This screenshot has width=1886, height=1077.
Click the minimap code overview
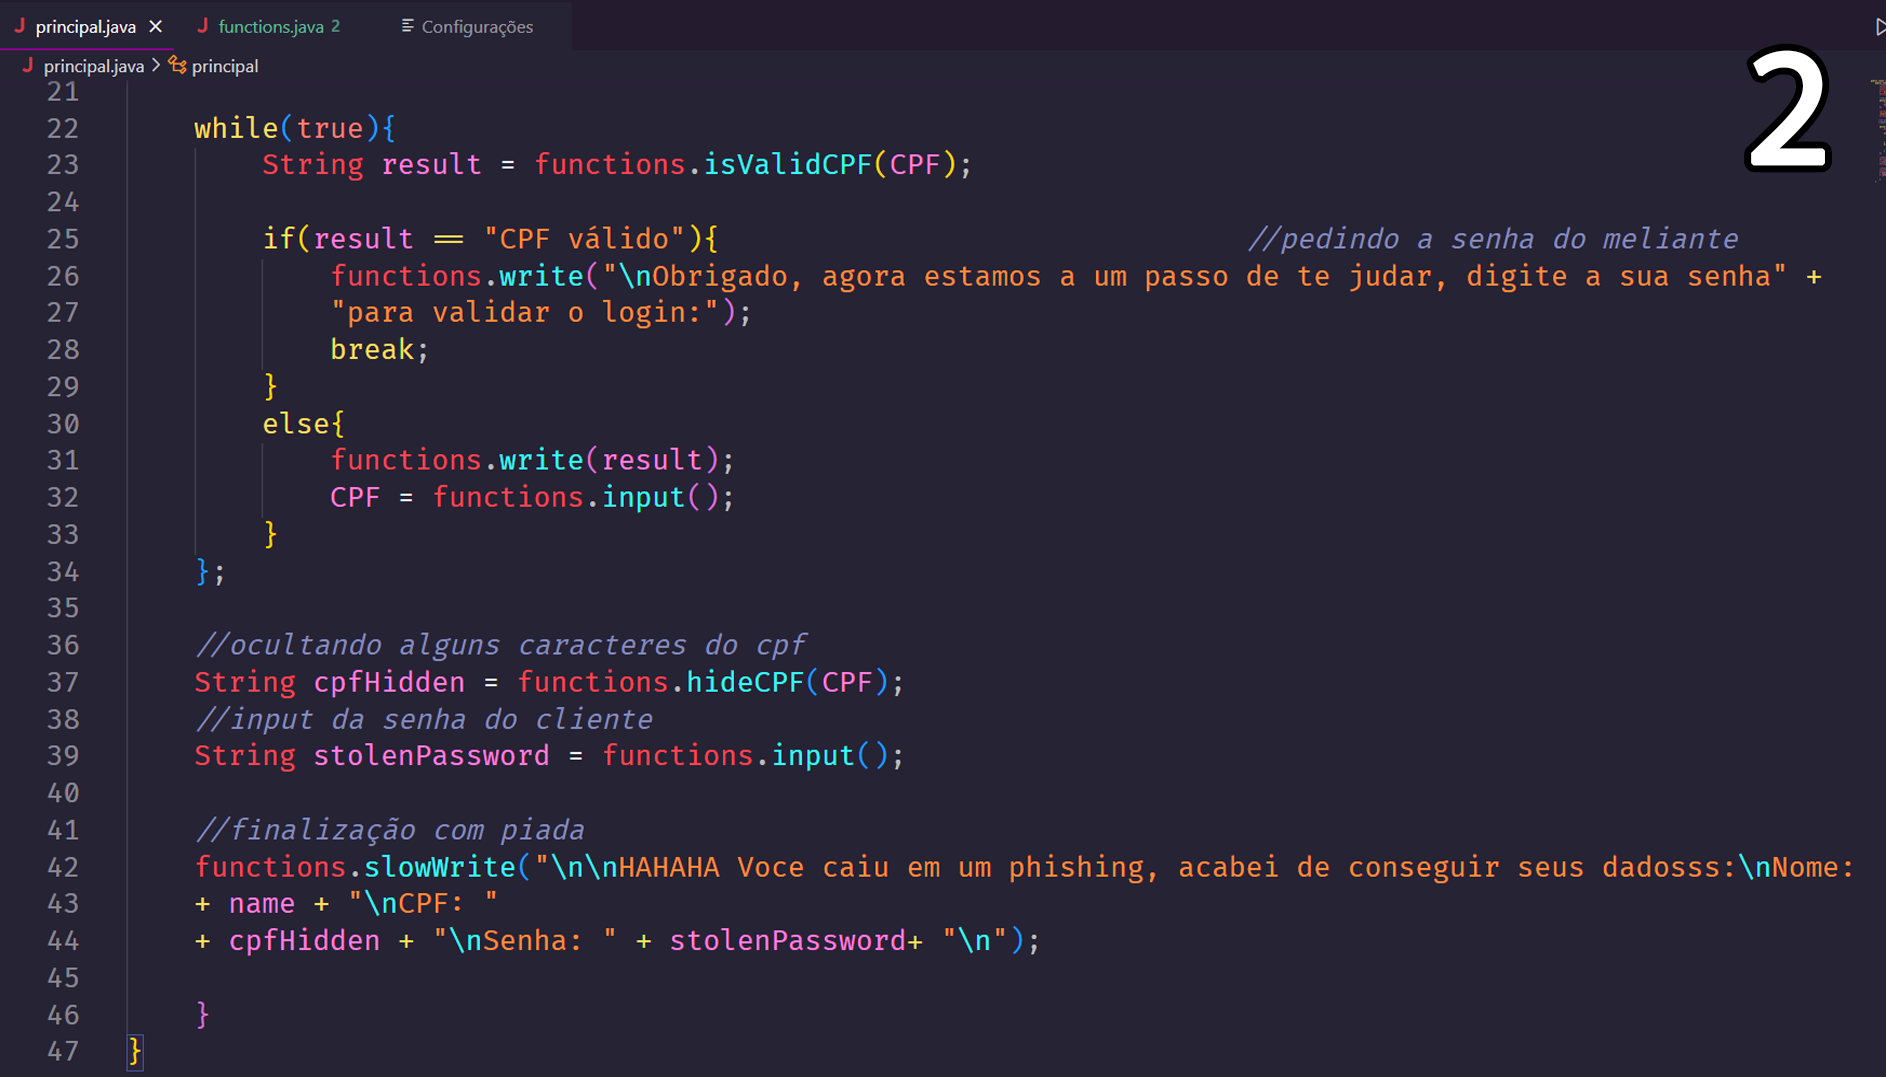(1878, 130)
